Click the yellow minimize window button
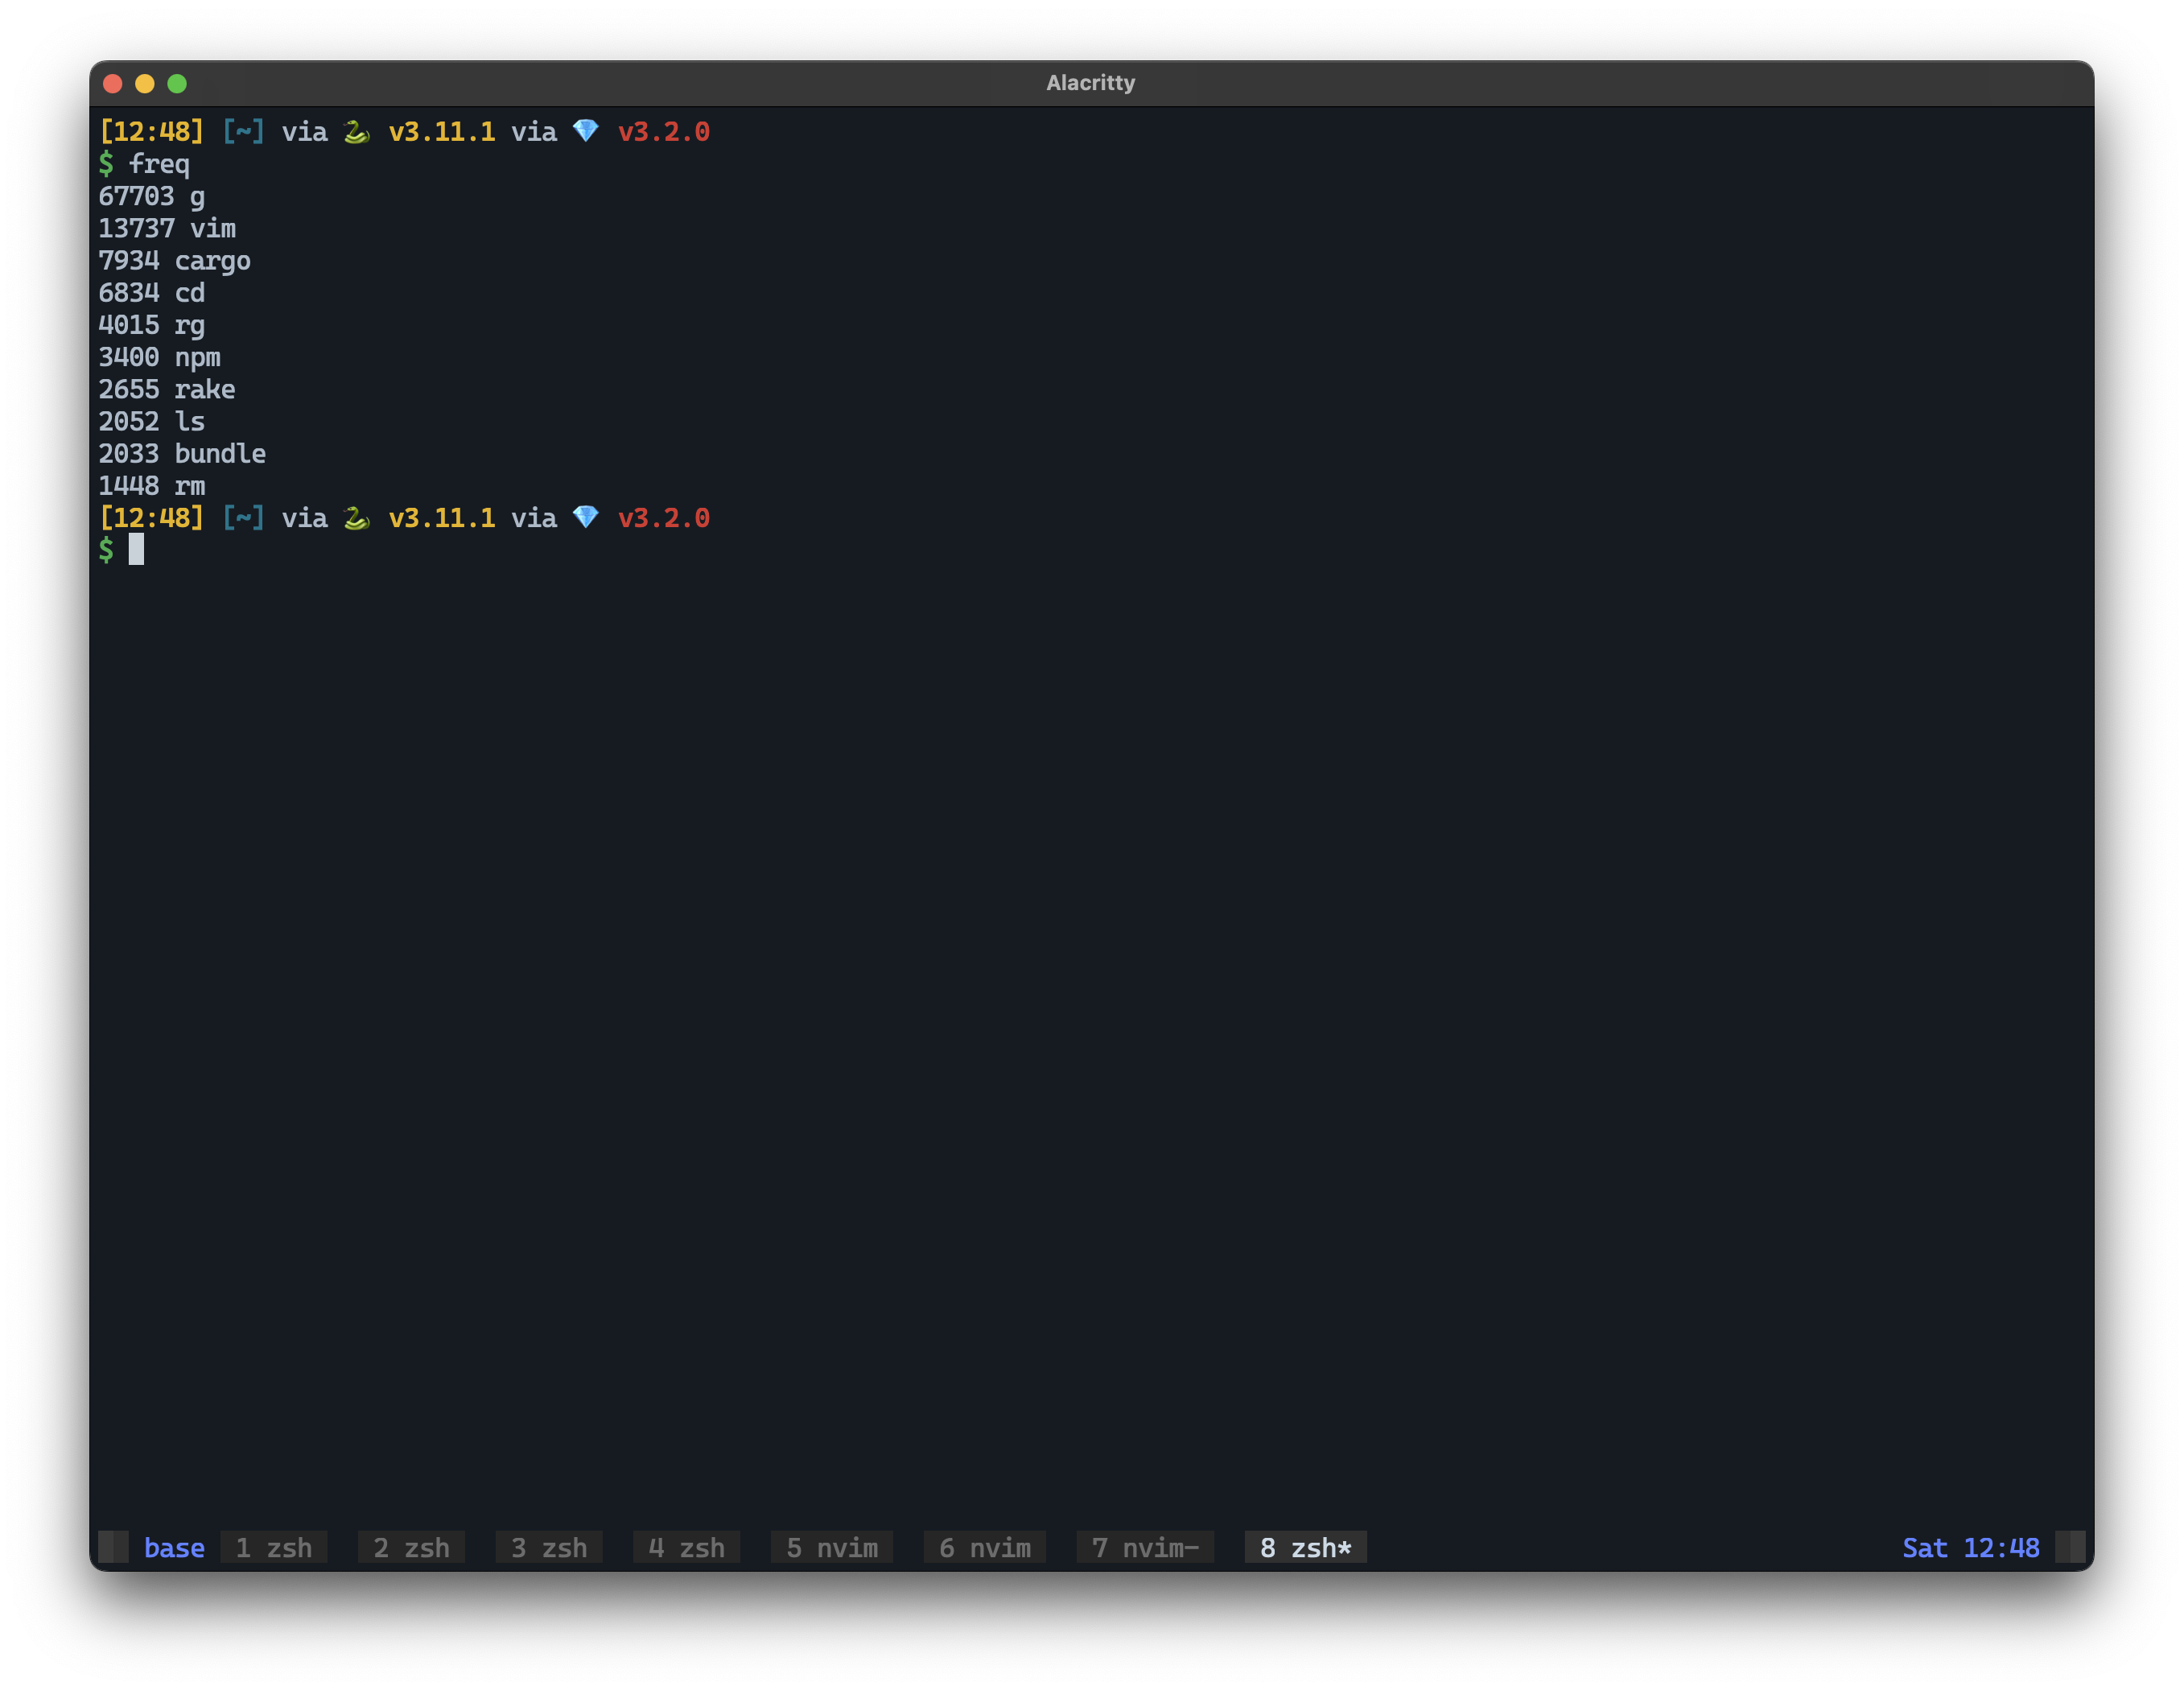The width and height of the screenshot is (2184, 1690). (145, 84)
